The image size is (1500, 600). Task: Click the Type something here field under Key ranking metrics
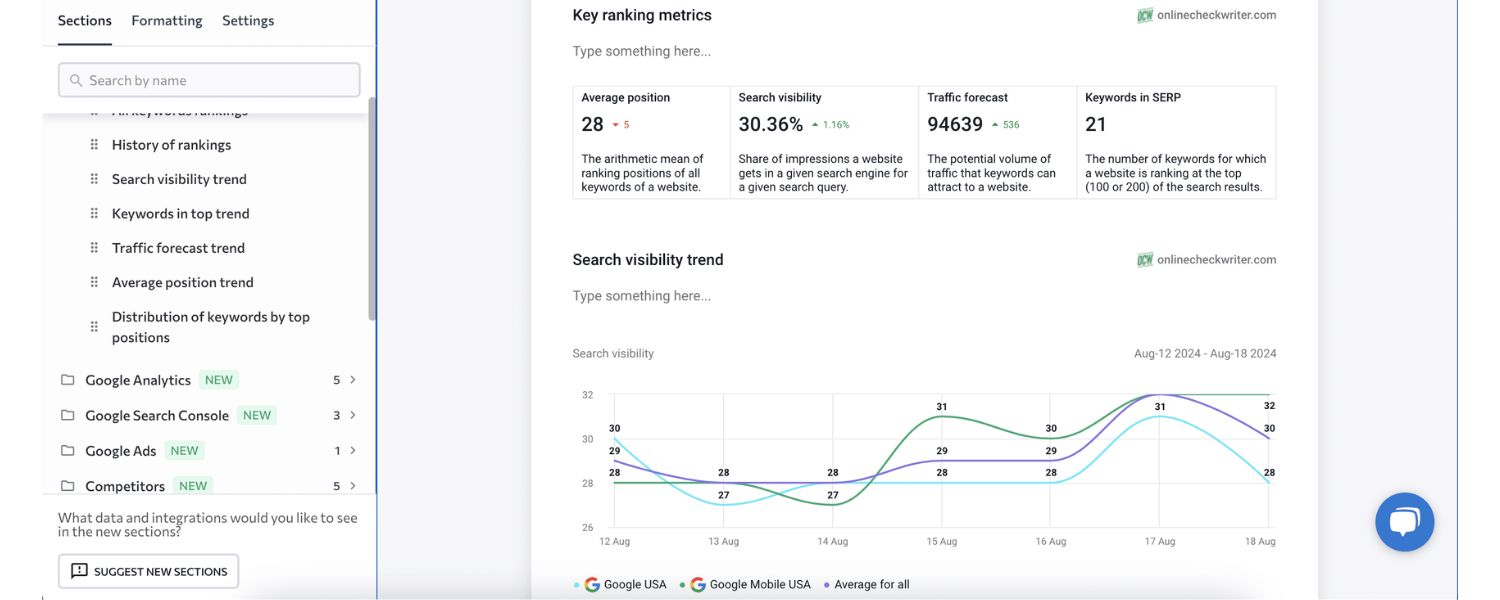coord(641,50)
